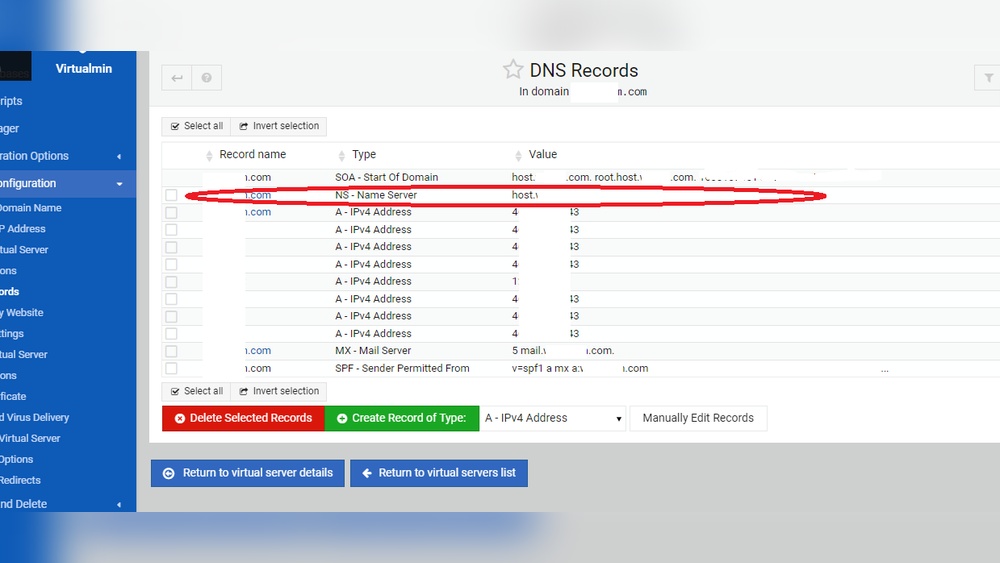Tick the NS - Name Server record checkbox
This screenshot has height=563, width=1000.
click(x=171, y=195)
